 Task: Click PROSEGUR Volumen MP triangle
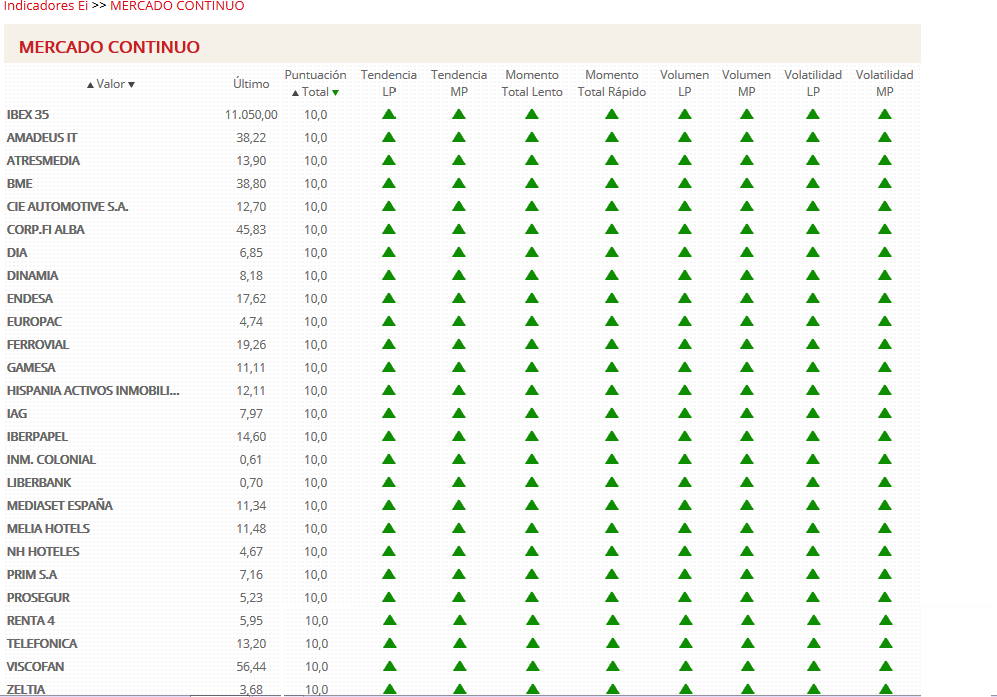pos(747,597)
